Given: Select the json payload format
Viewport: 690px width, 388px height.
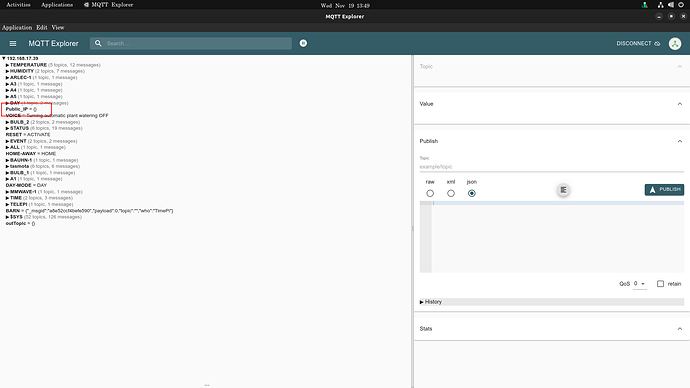Looking at the screenshot, I should pyautogui.click(x=472, y=193).
